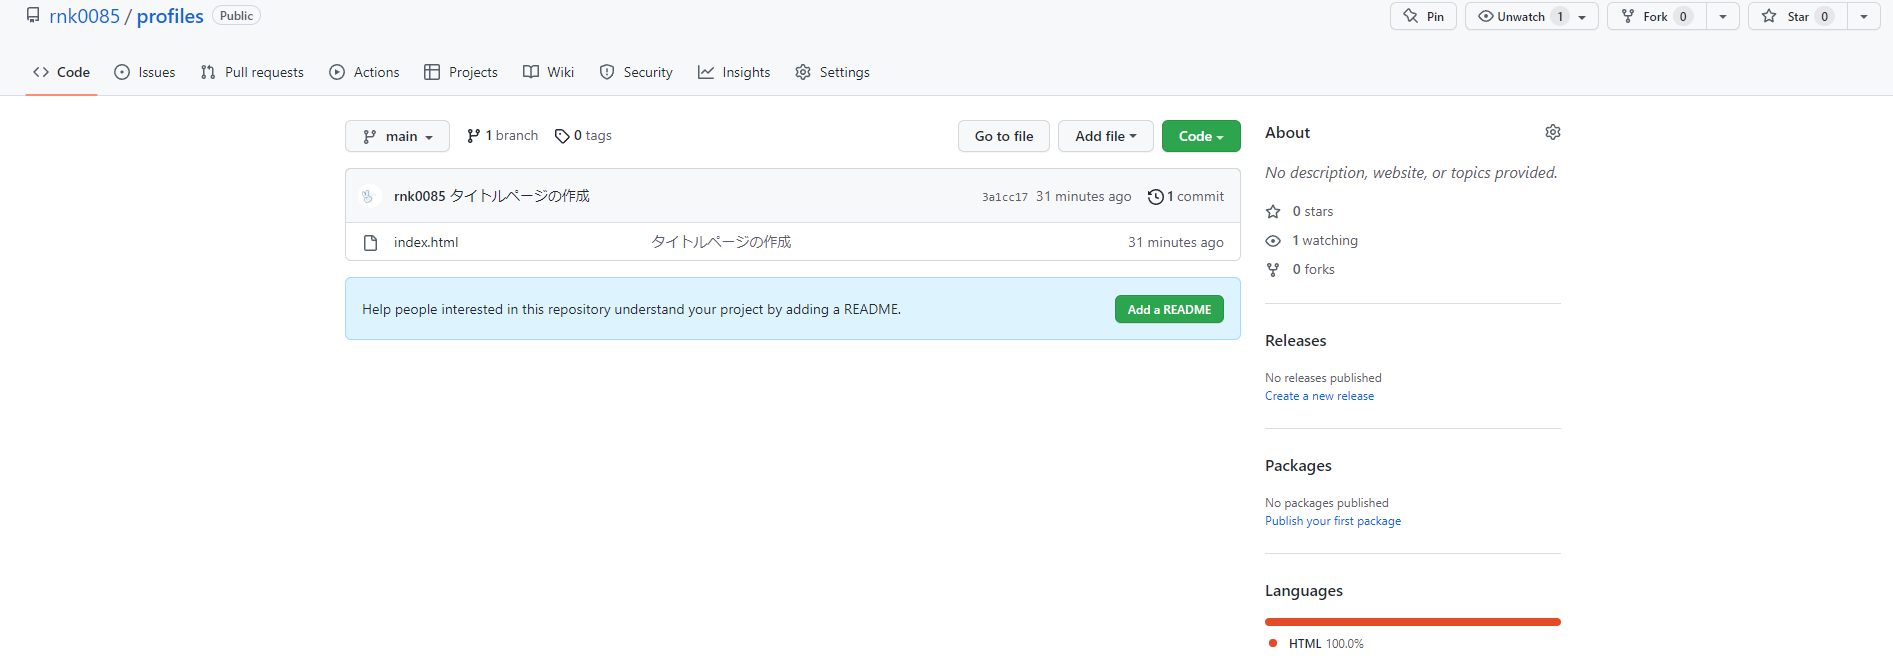Open the repository Settings tab
This screenshot has width=1893, height=669.
[832, 72]
